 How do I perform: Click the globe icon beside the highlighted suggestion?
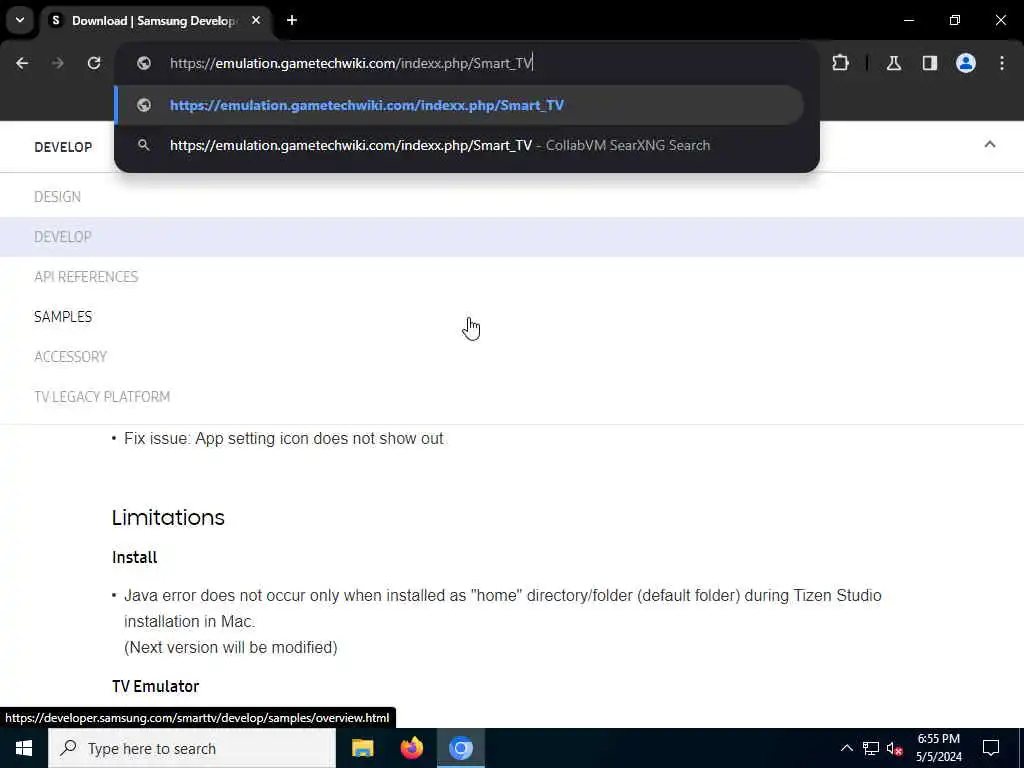click(144, 105)
